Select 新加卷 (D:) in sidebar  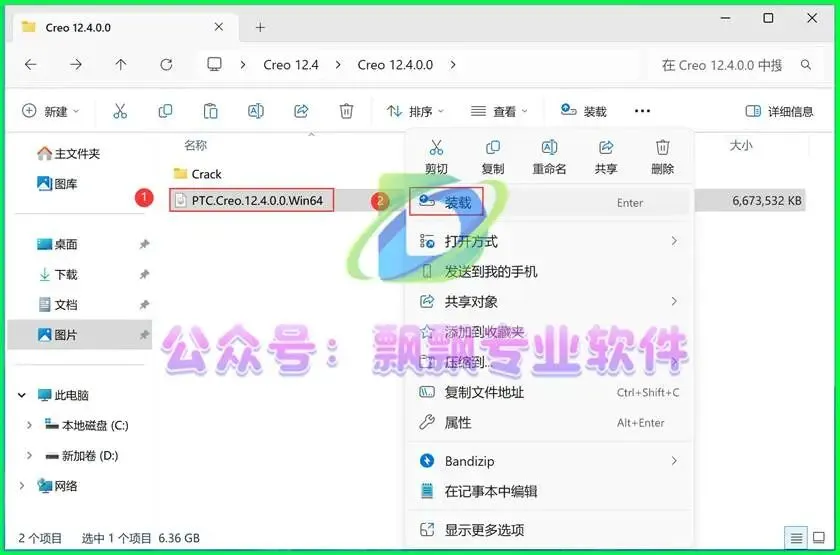pyautogui.click(x=82, y=456)
